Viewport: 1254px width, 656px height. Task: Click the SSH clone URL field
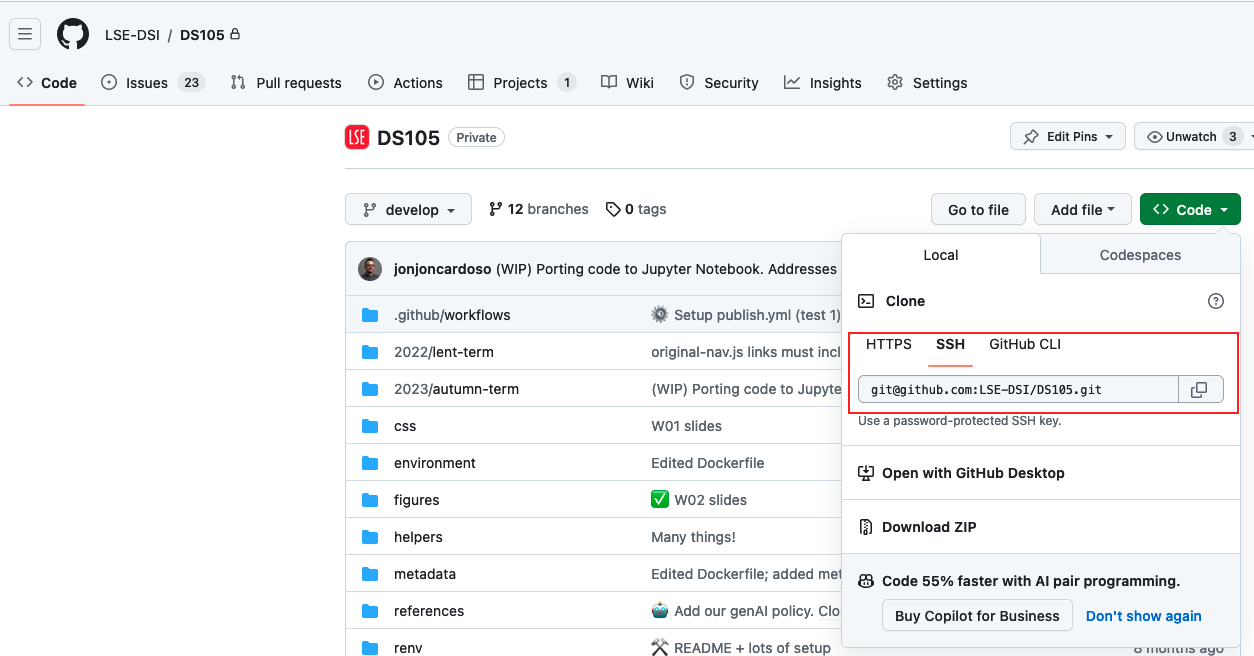[x=1018, y=389]
